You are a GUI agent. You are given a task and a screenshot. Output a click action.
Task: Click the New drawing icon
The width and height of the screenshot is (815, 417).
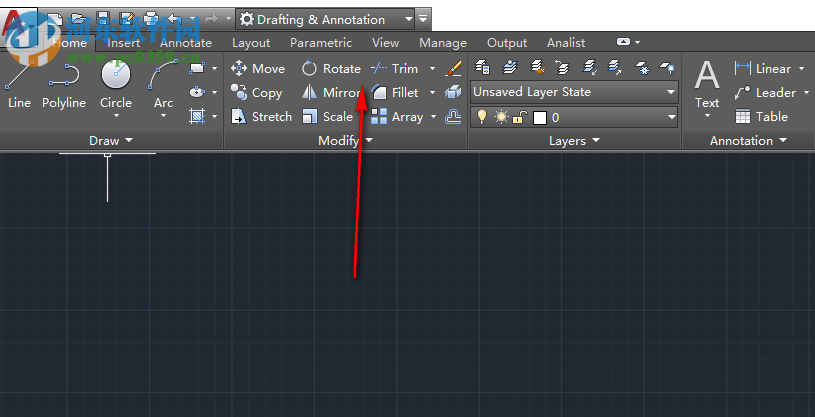(56, 19)
